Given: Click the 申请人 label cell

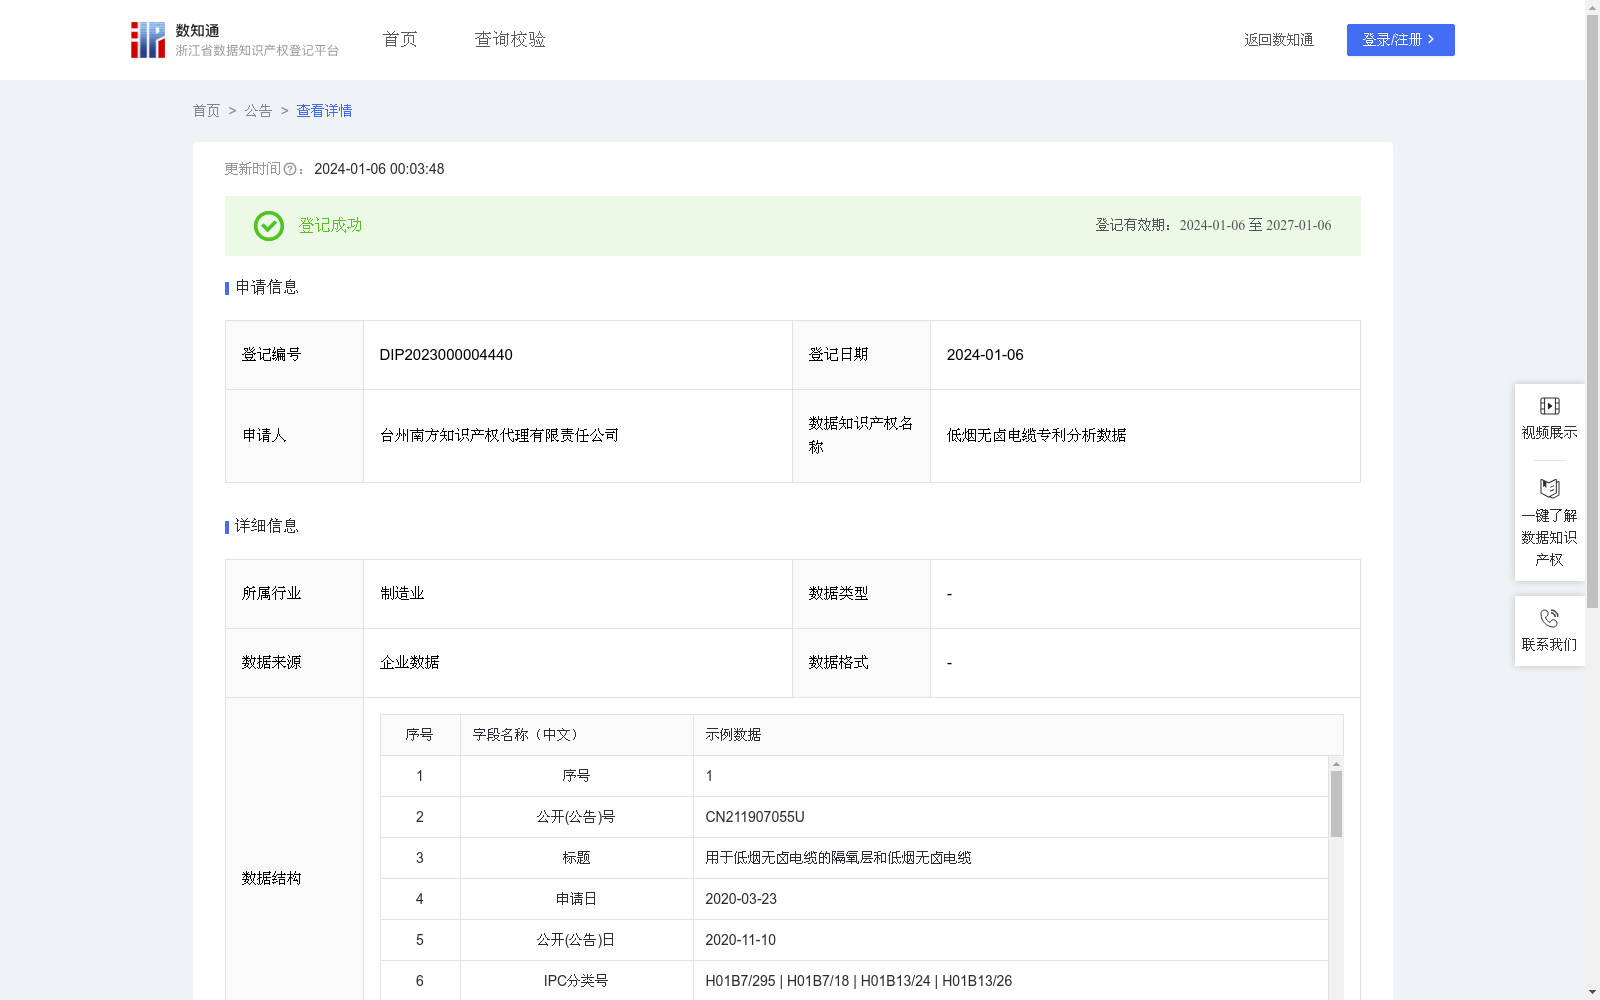Looking at the screenshot, I should pyautogui.click(x=294, y=436).
